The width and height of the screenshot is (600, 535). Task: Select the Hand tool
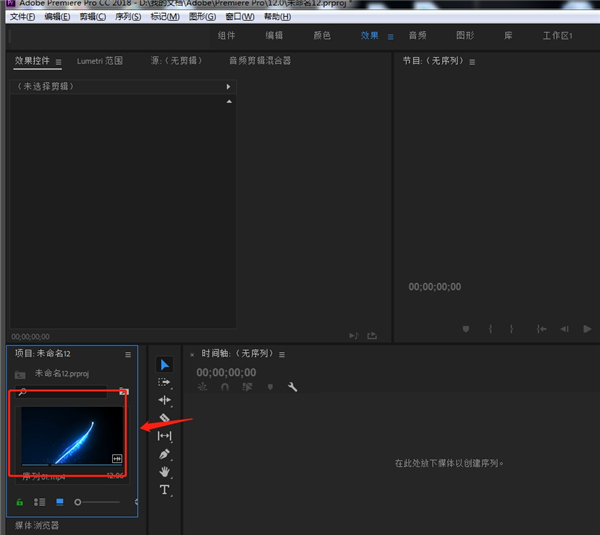(x=165, y=472)
